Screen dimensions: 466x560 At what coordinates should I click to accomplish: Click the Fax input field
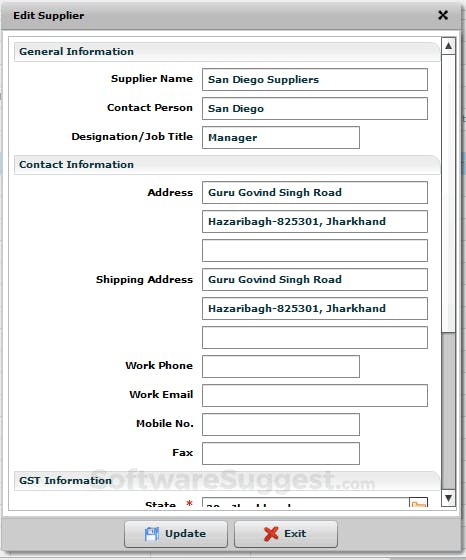pos(281,454)
